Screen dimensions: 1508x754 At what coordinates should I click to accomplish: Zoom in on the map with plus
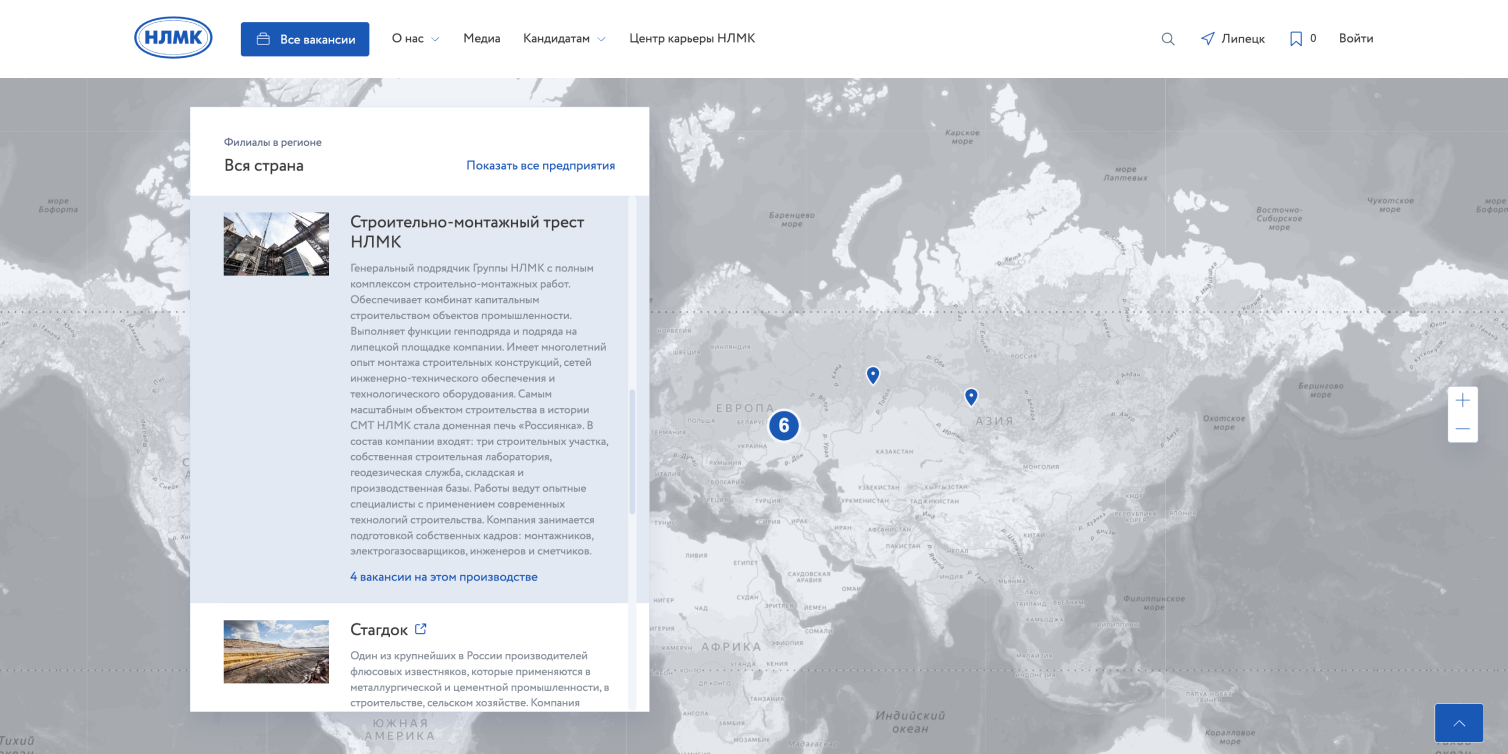pyautogui.click(x=1463, y=400)
